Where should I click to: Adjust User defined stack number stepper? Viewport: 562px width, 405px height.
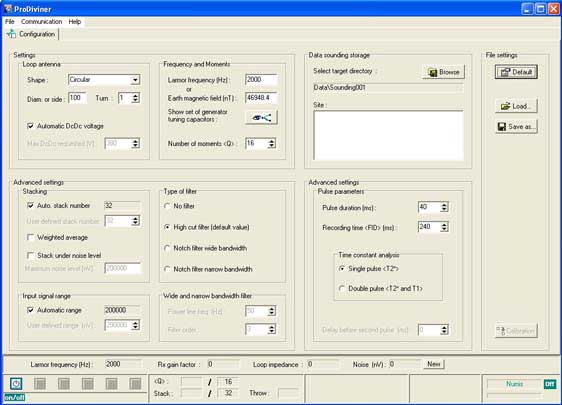coord(135,221)
